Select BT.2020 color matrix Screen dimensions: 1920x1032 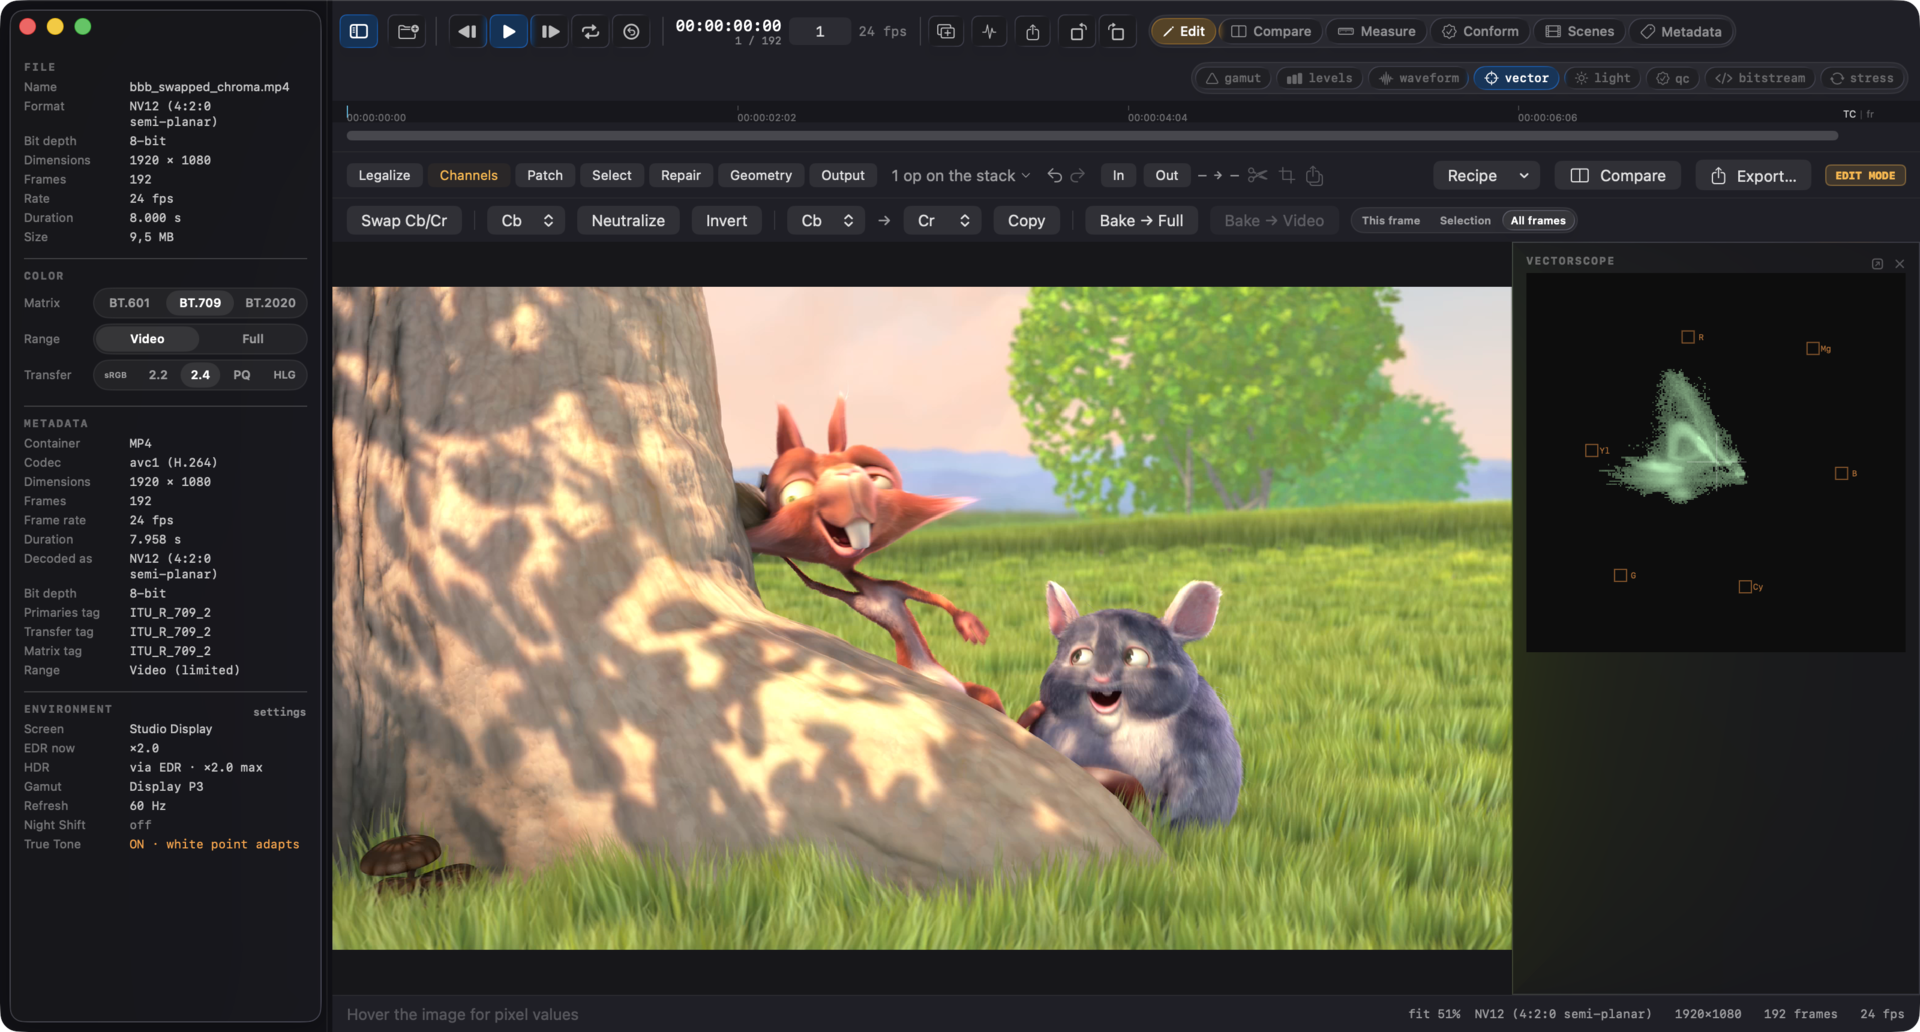pyautogui.click(x=270, y=303)
